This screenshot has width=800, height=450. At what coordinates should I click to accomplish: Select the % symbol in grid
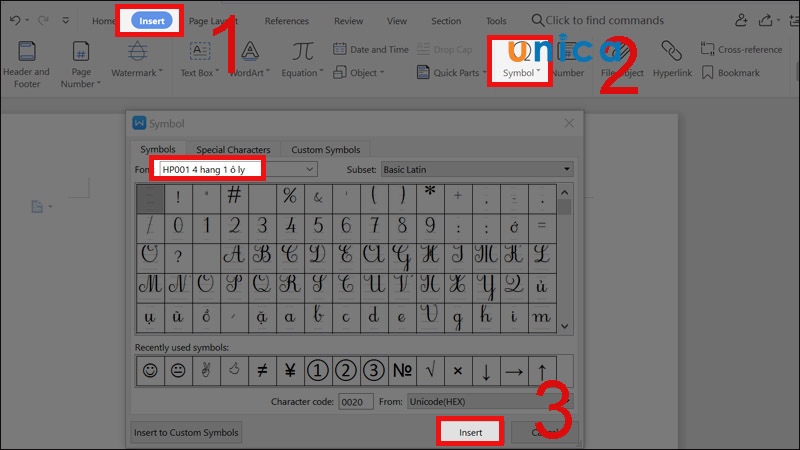click(x=290, y=198)
